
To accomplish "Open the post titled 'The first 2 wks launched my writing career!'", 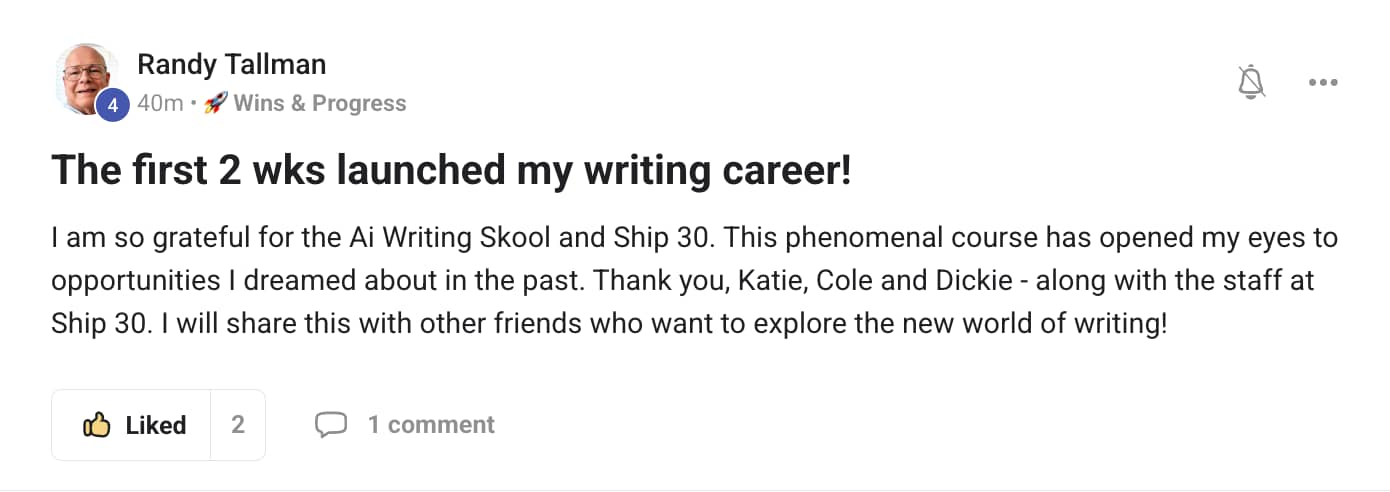I will coord(451,171).
